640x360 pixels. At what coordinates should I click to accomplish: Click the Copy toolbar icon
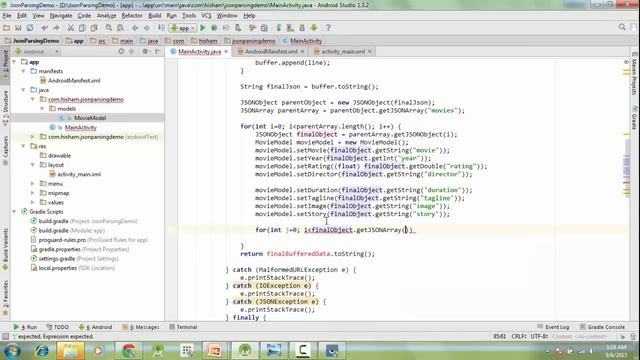pyautogui.click(x=82, y=28)
